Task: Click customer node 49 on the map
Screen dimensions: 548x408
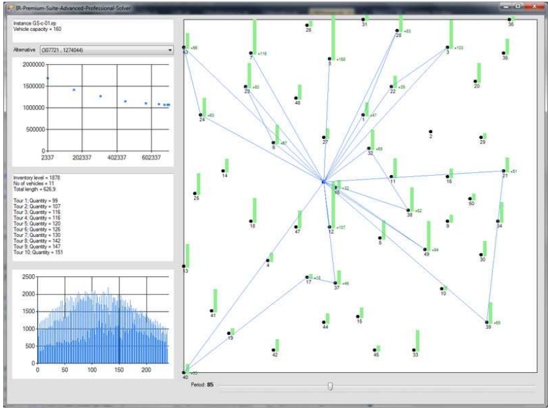Action: pyautogui.click(x=425, y=250)
